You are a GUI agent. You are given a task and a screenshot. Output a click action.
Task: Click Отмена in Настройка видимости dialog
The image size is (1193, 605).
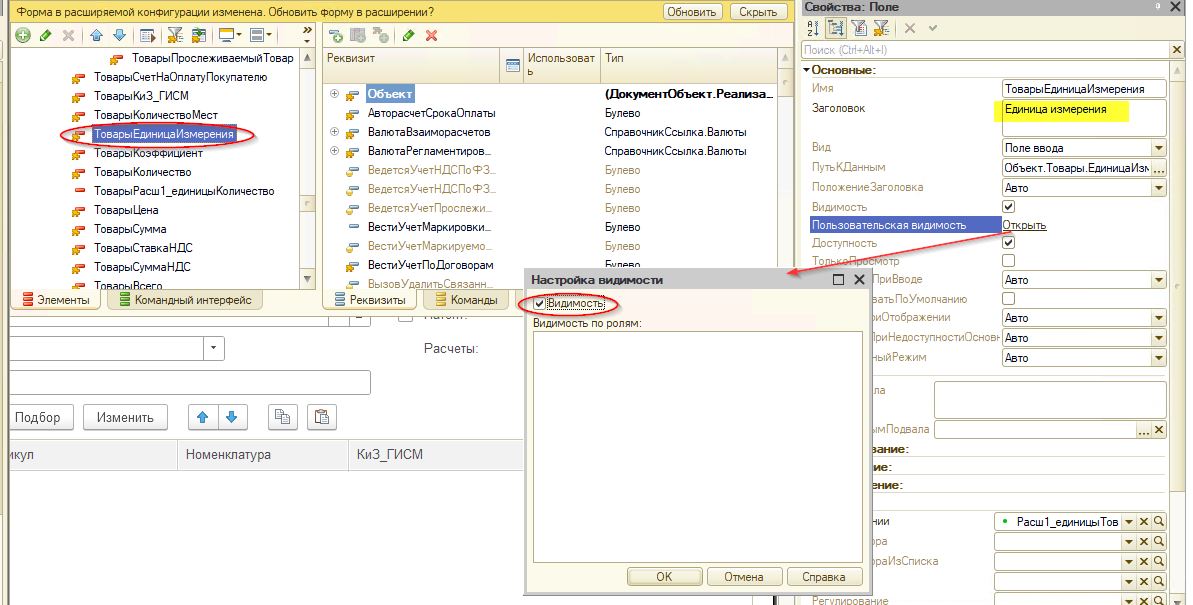pyautogui.click(x=744, y=577)
